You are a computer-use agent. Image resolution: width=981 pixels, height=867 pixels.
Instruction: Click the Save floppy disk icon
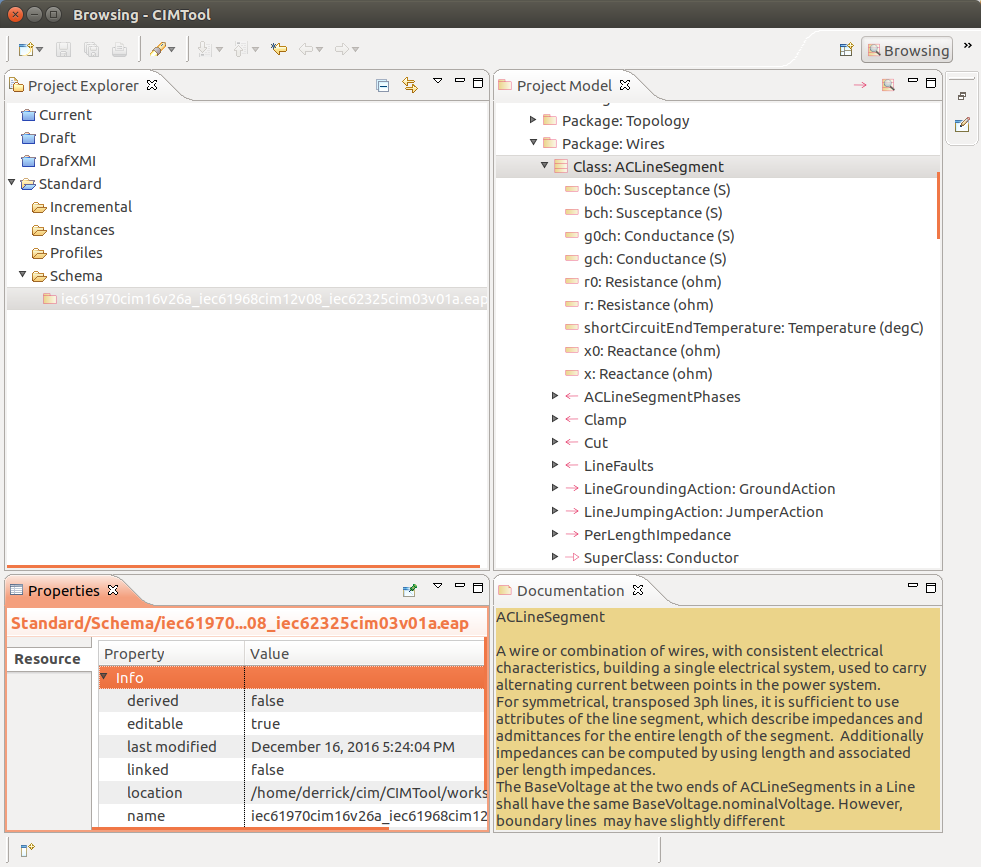tap(63, 49)
